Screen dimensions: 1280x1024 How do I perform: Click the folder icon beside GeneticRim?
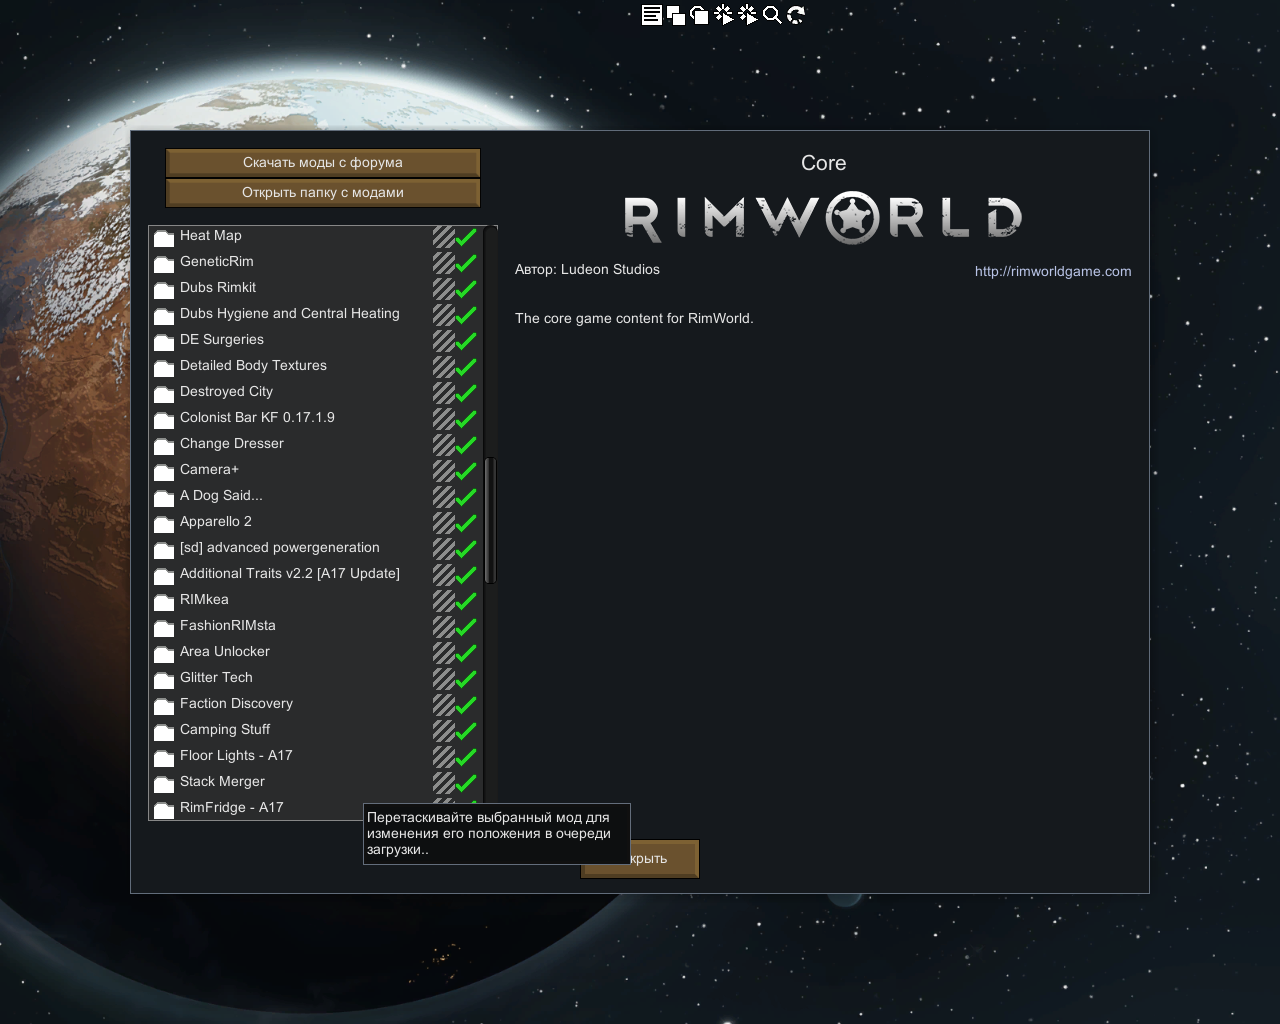(x=164, y=264)
